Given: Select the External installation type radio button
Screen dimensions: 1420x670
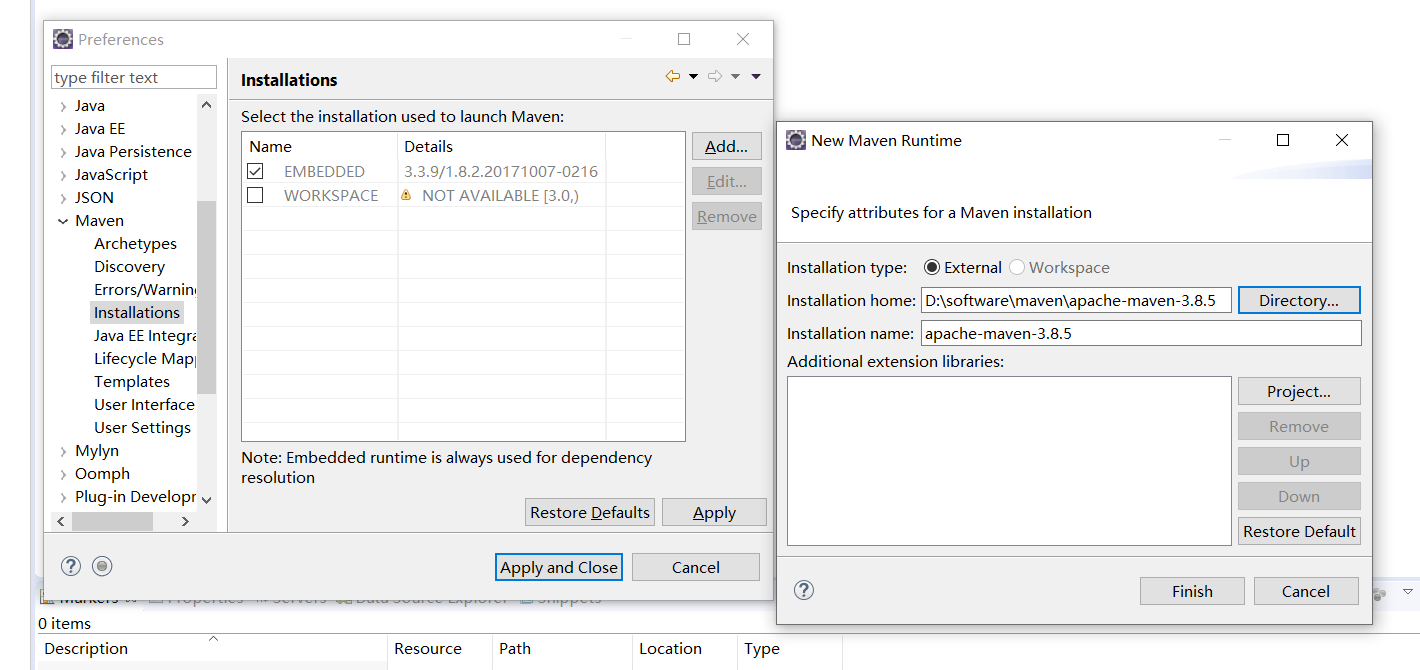Looking at the screenshot, I should [x=932, y=267].
